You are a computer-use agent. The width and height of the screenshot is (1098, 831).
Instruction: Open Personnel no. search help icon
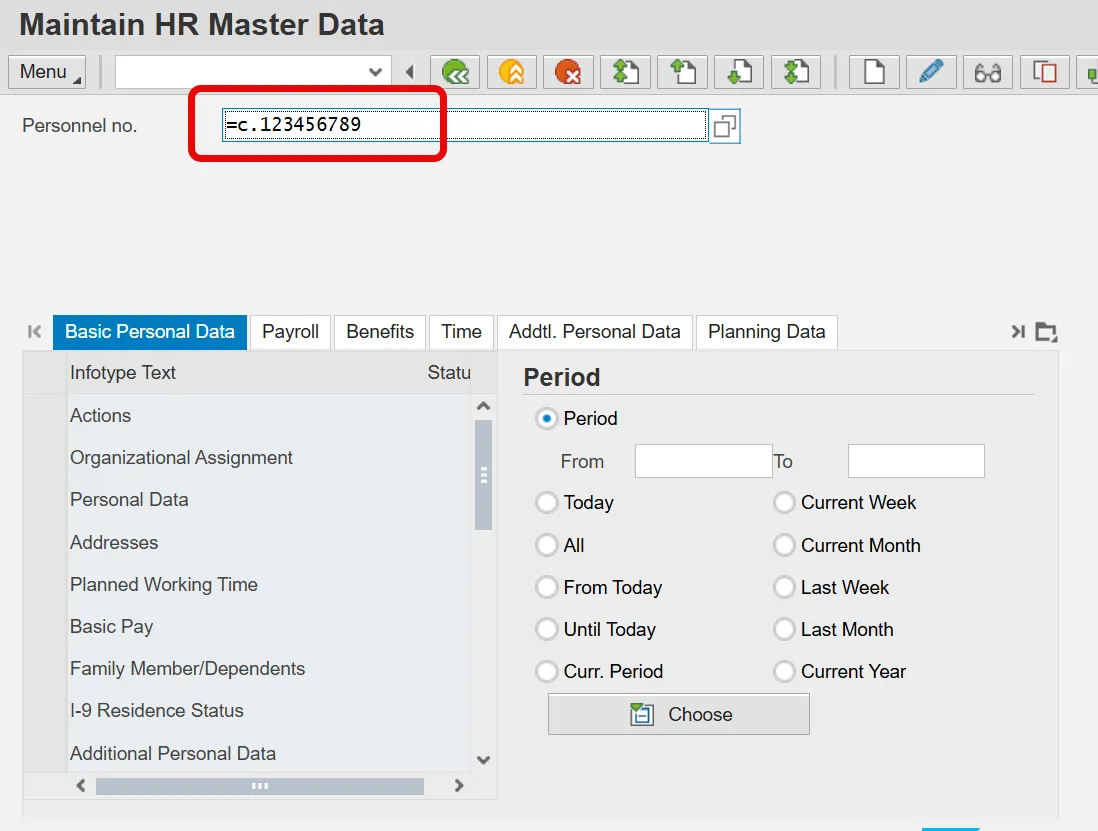tap(725, 126)
